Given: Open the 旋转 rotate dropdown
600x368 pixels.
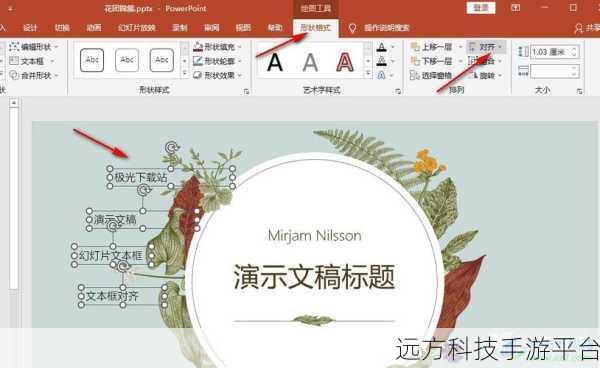Looking at the screenshot, I should pyautogui.click(x=486, y=75).
